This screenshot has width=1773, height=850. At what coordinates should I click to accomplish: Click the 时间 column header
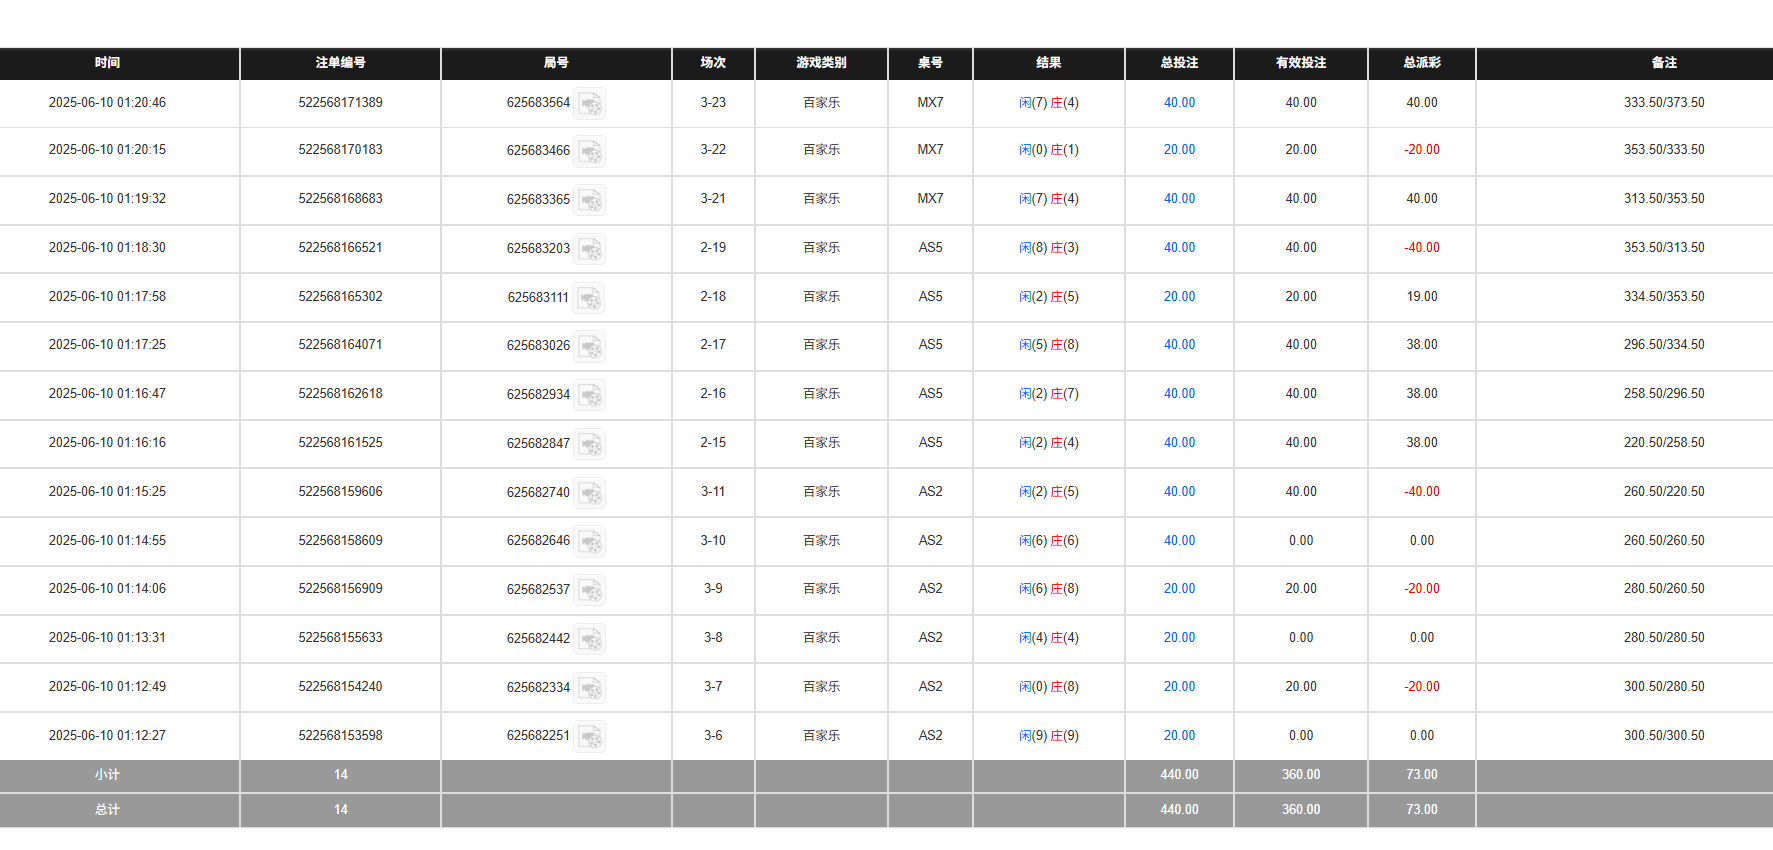[107, 63]
